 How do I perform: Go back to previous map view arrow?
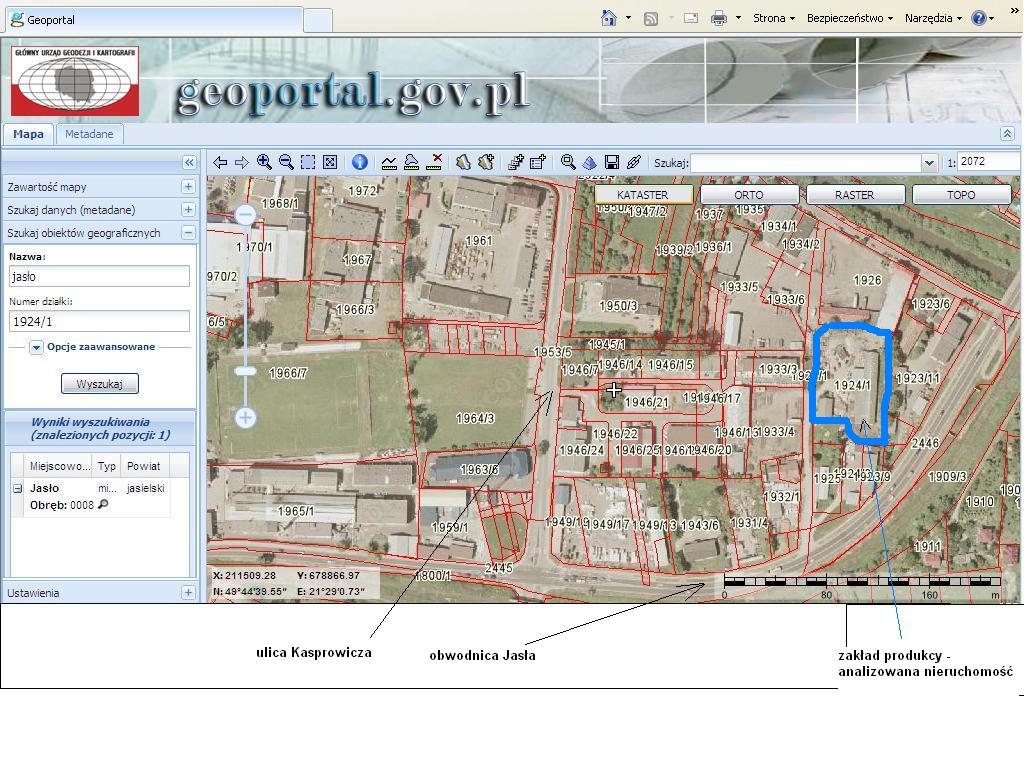pos(220,162)
